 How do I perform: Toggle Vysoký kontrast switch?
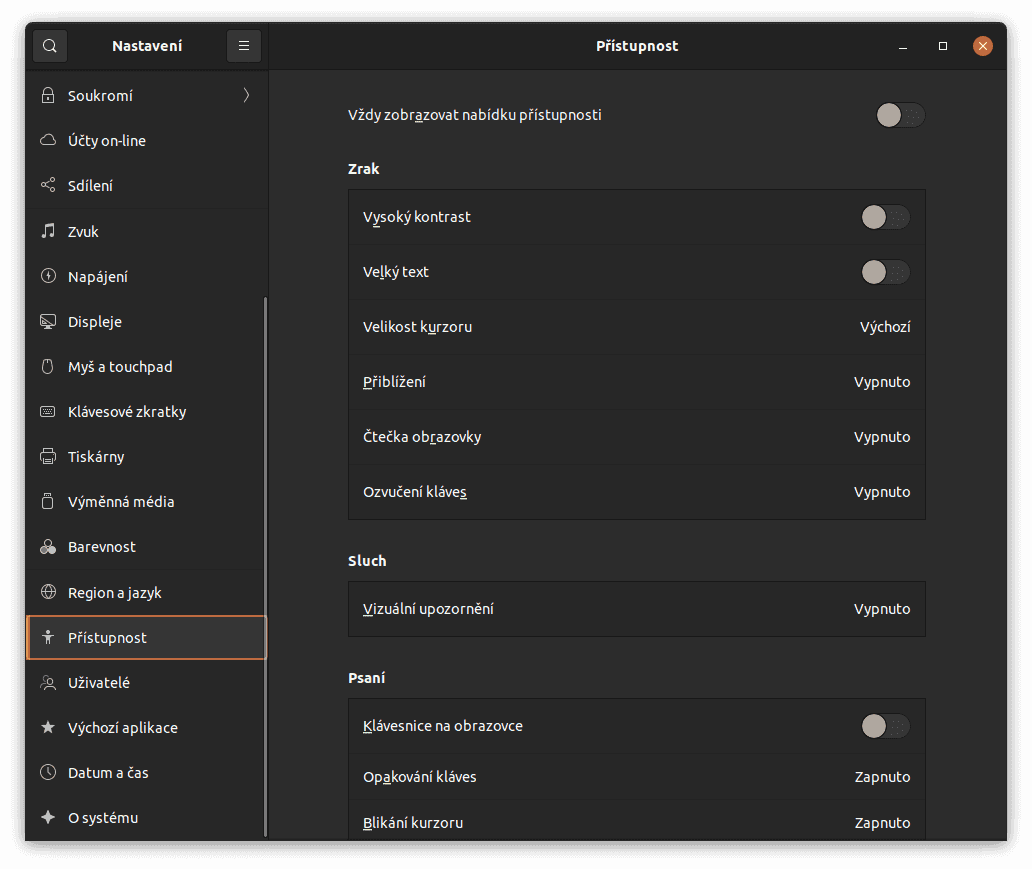[x=885, y=217]
